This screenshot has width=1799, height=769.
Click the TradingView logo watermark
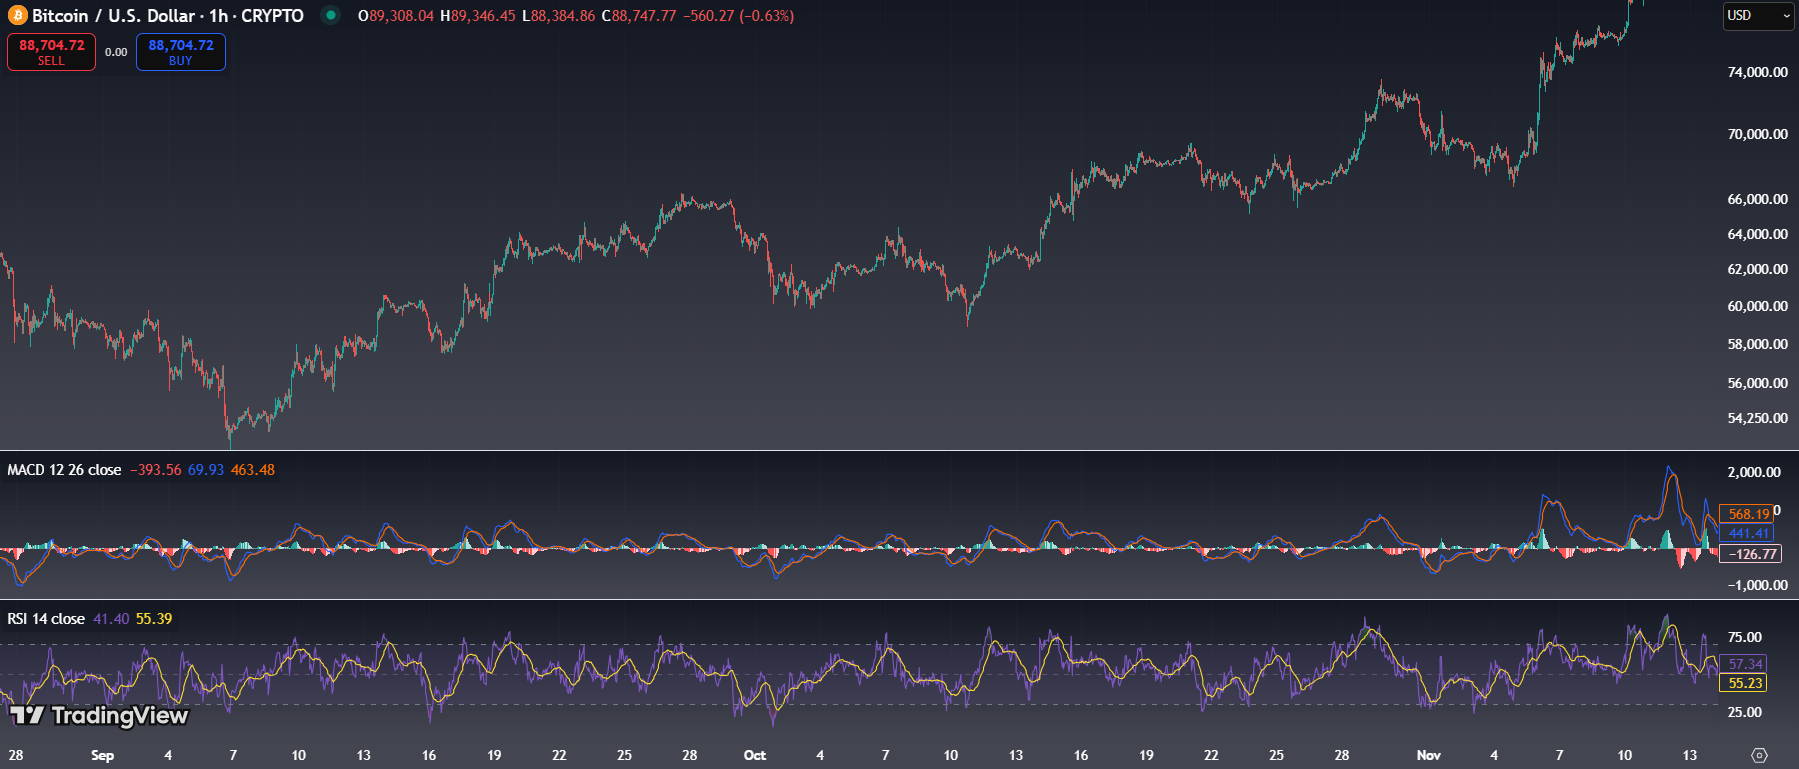(x=99, y=715)
